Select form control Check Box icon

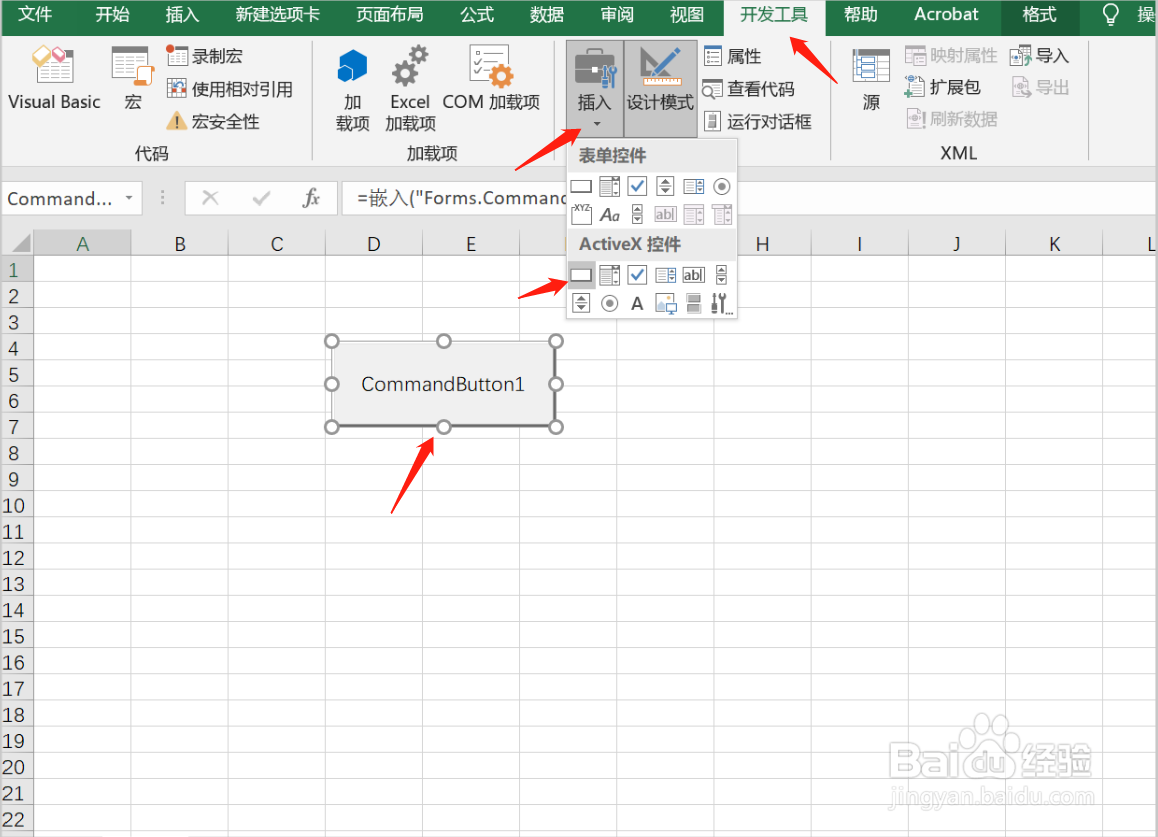(637, 186)
